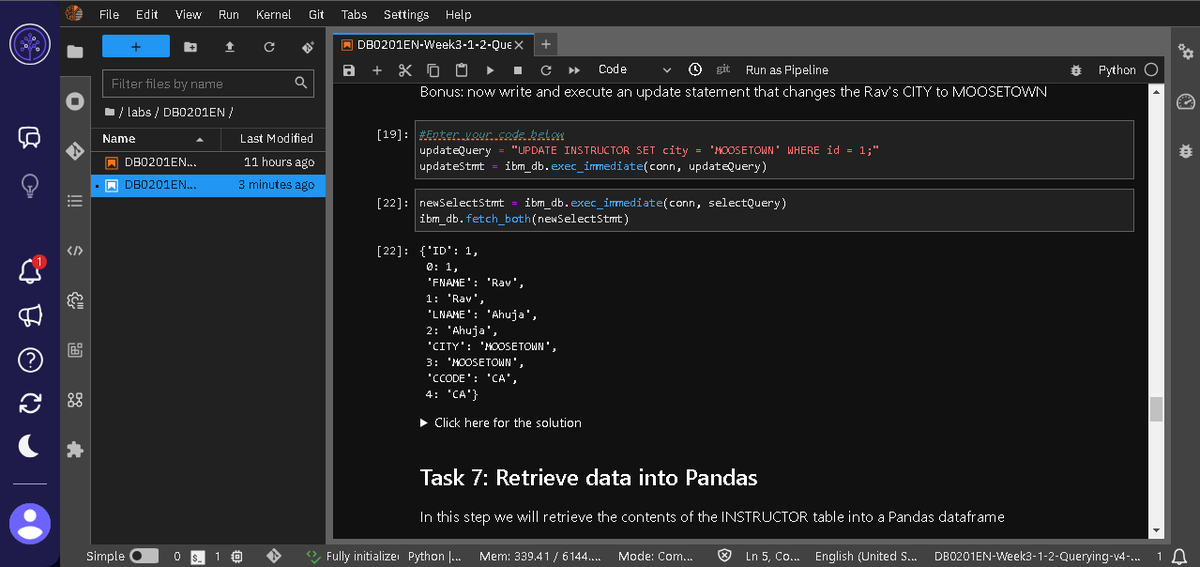This screenshot has width=1200, height=567.
Task: Open the Kernel menu
Action: (x=274, y=15)
